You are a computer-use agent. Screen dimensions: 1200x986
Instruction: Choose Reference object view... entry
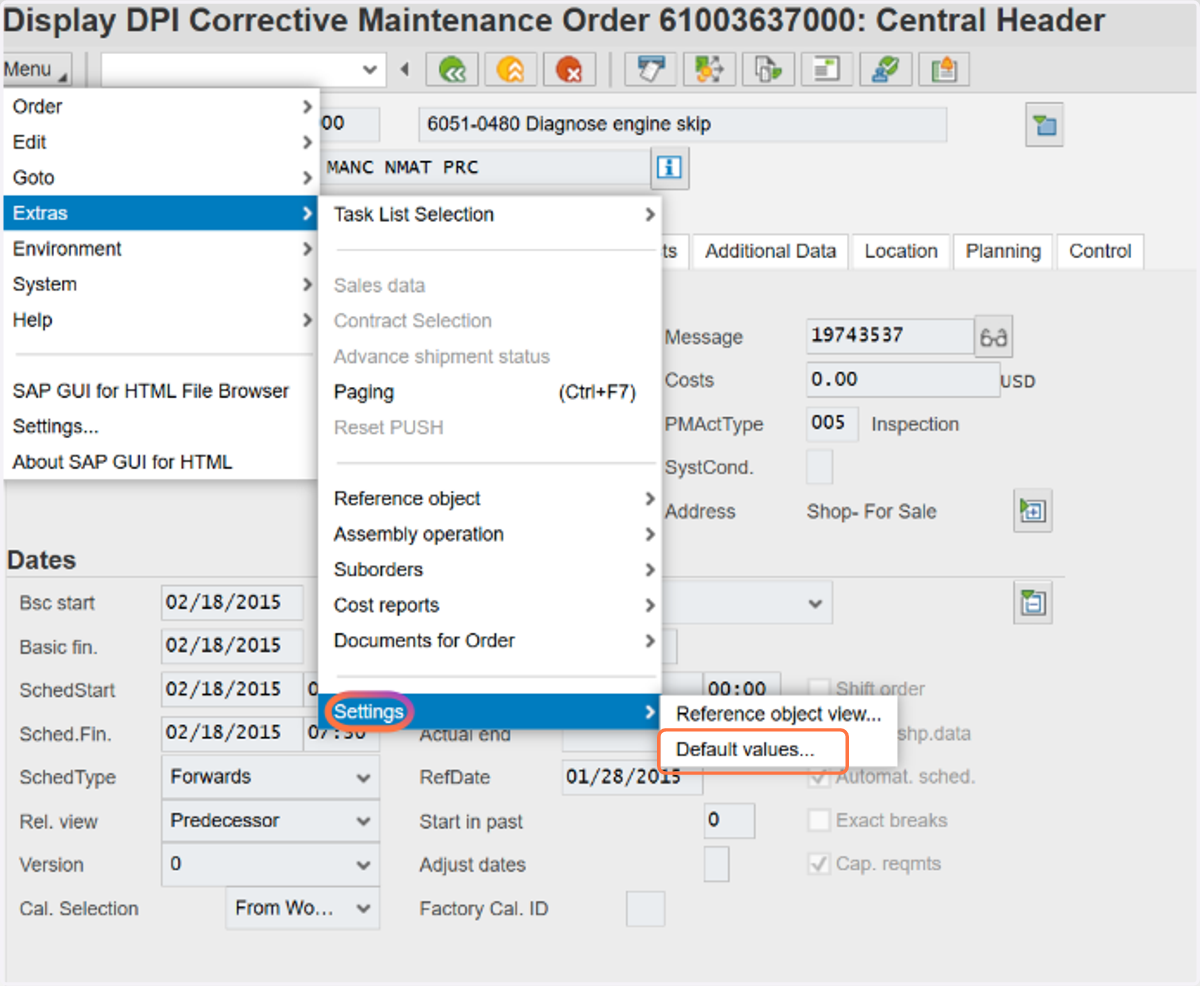click(x=779, y=714)
